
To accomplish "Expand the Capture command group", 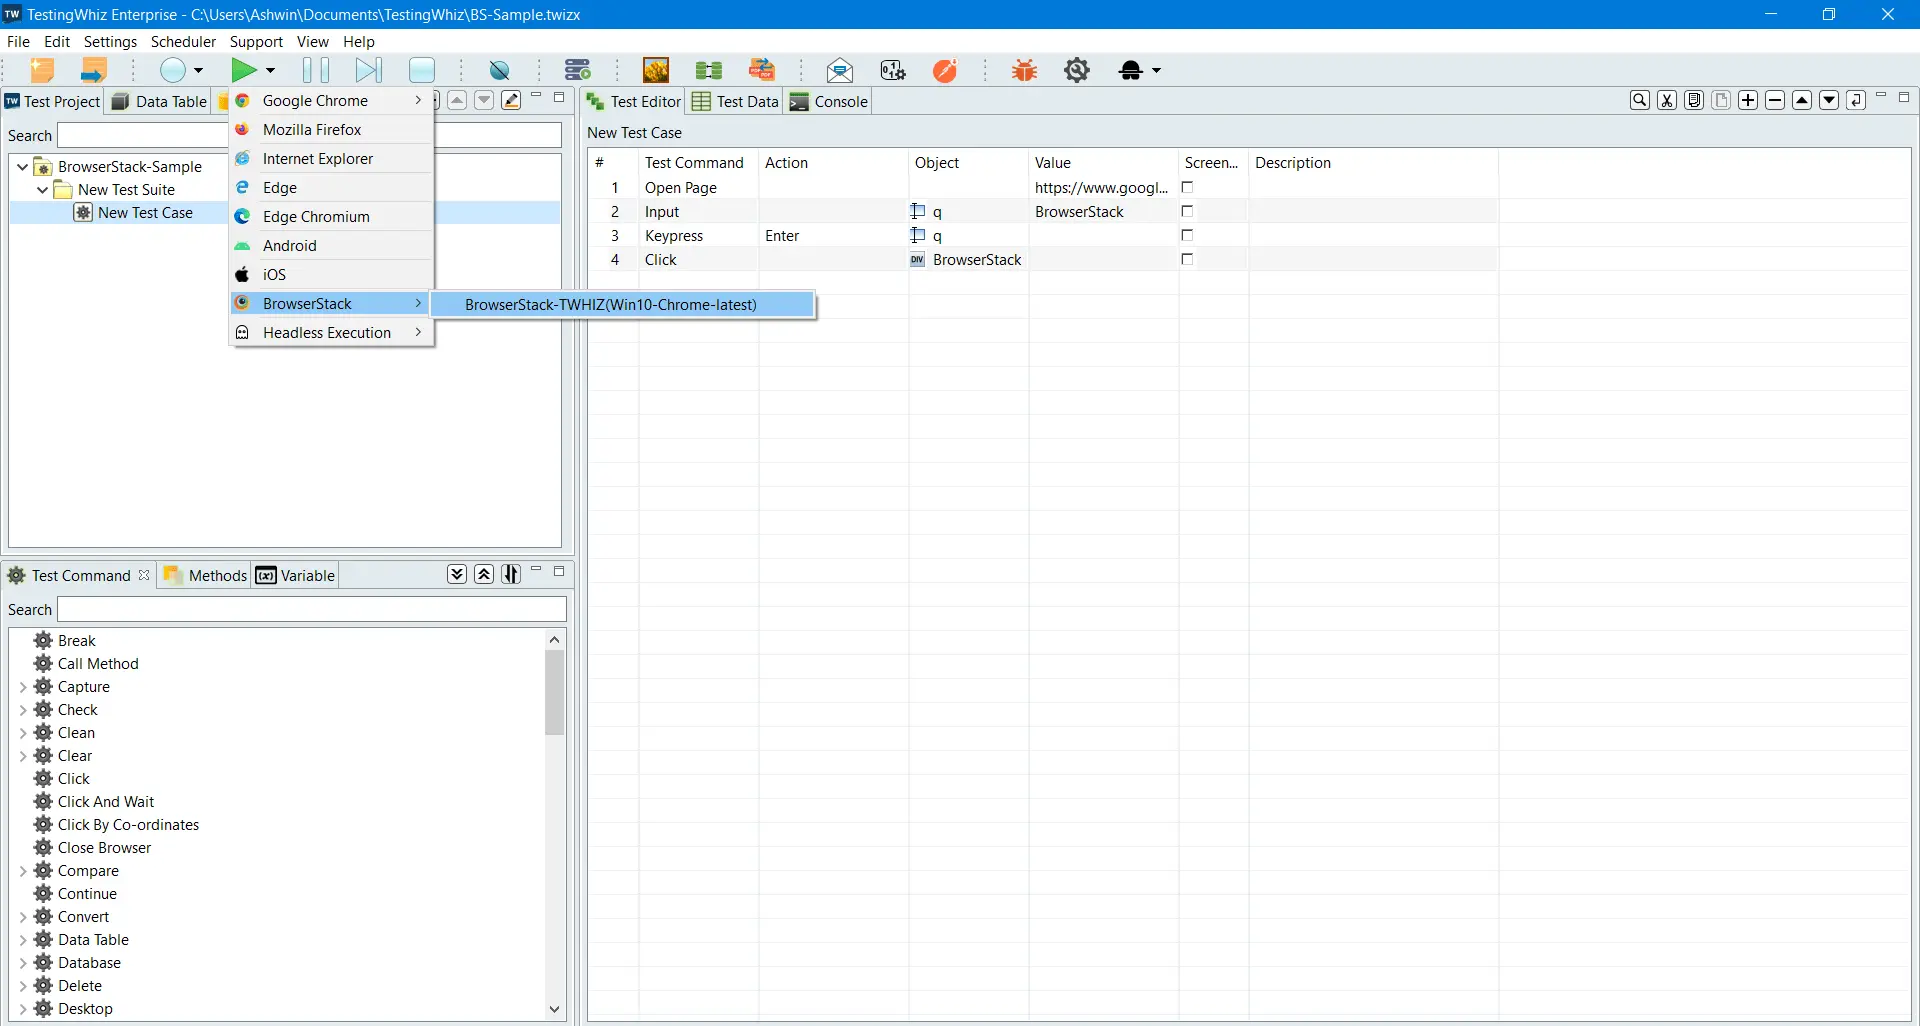I will click(23, 687).
